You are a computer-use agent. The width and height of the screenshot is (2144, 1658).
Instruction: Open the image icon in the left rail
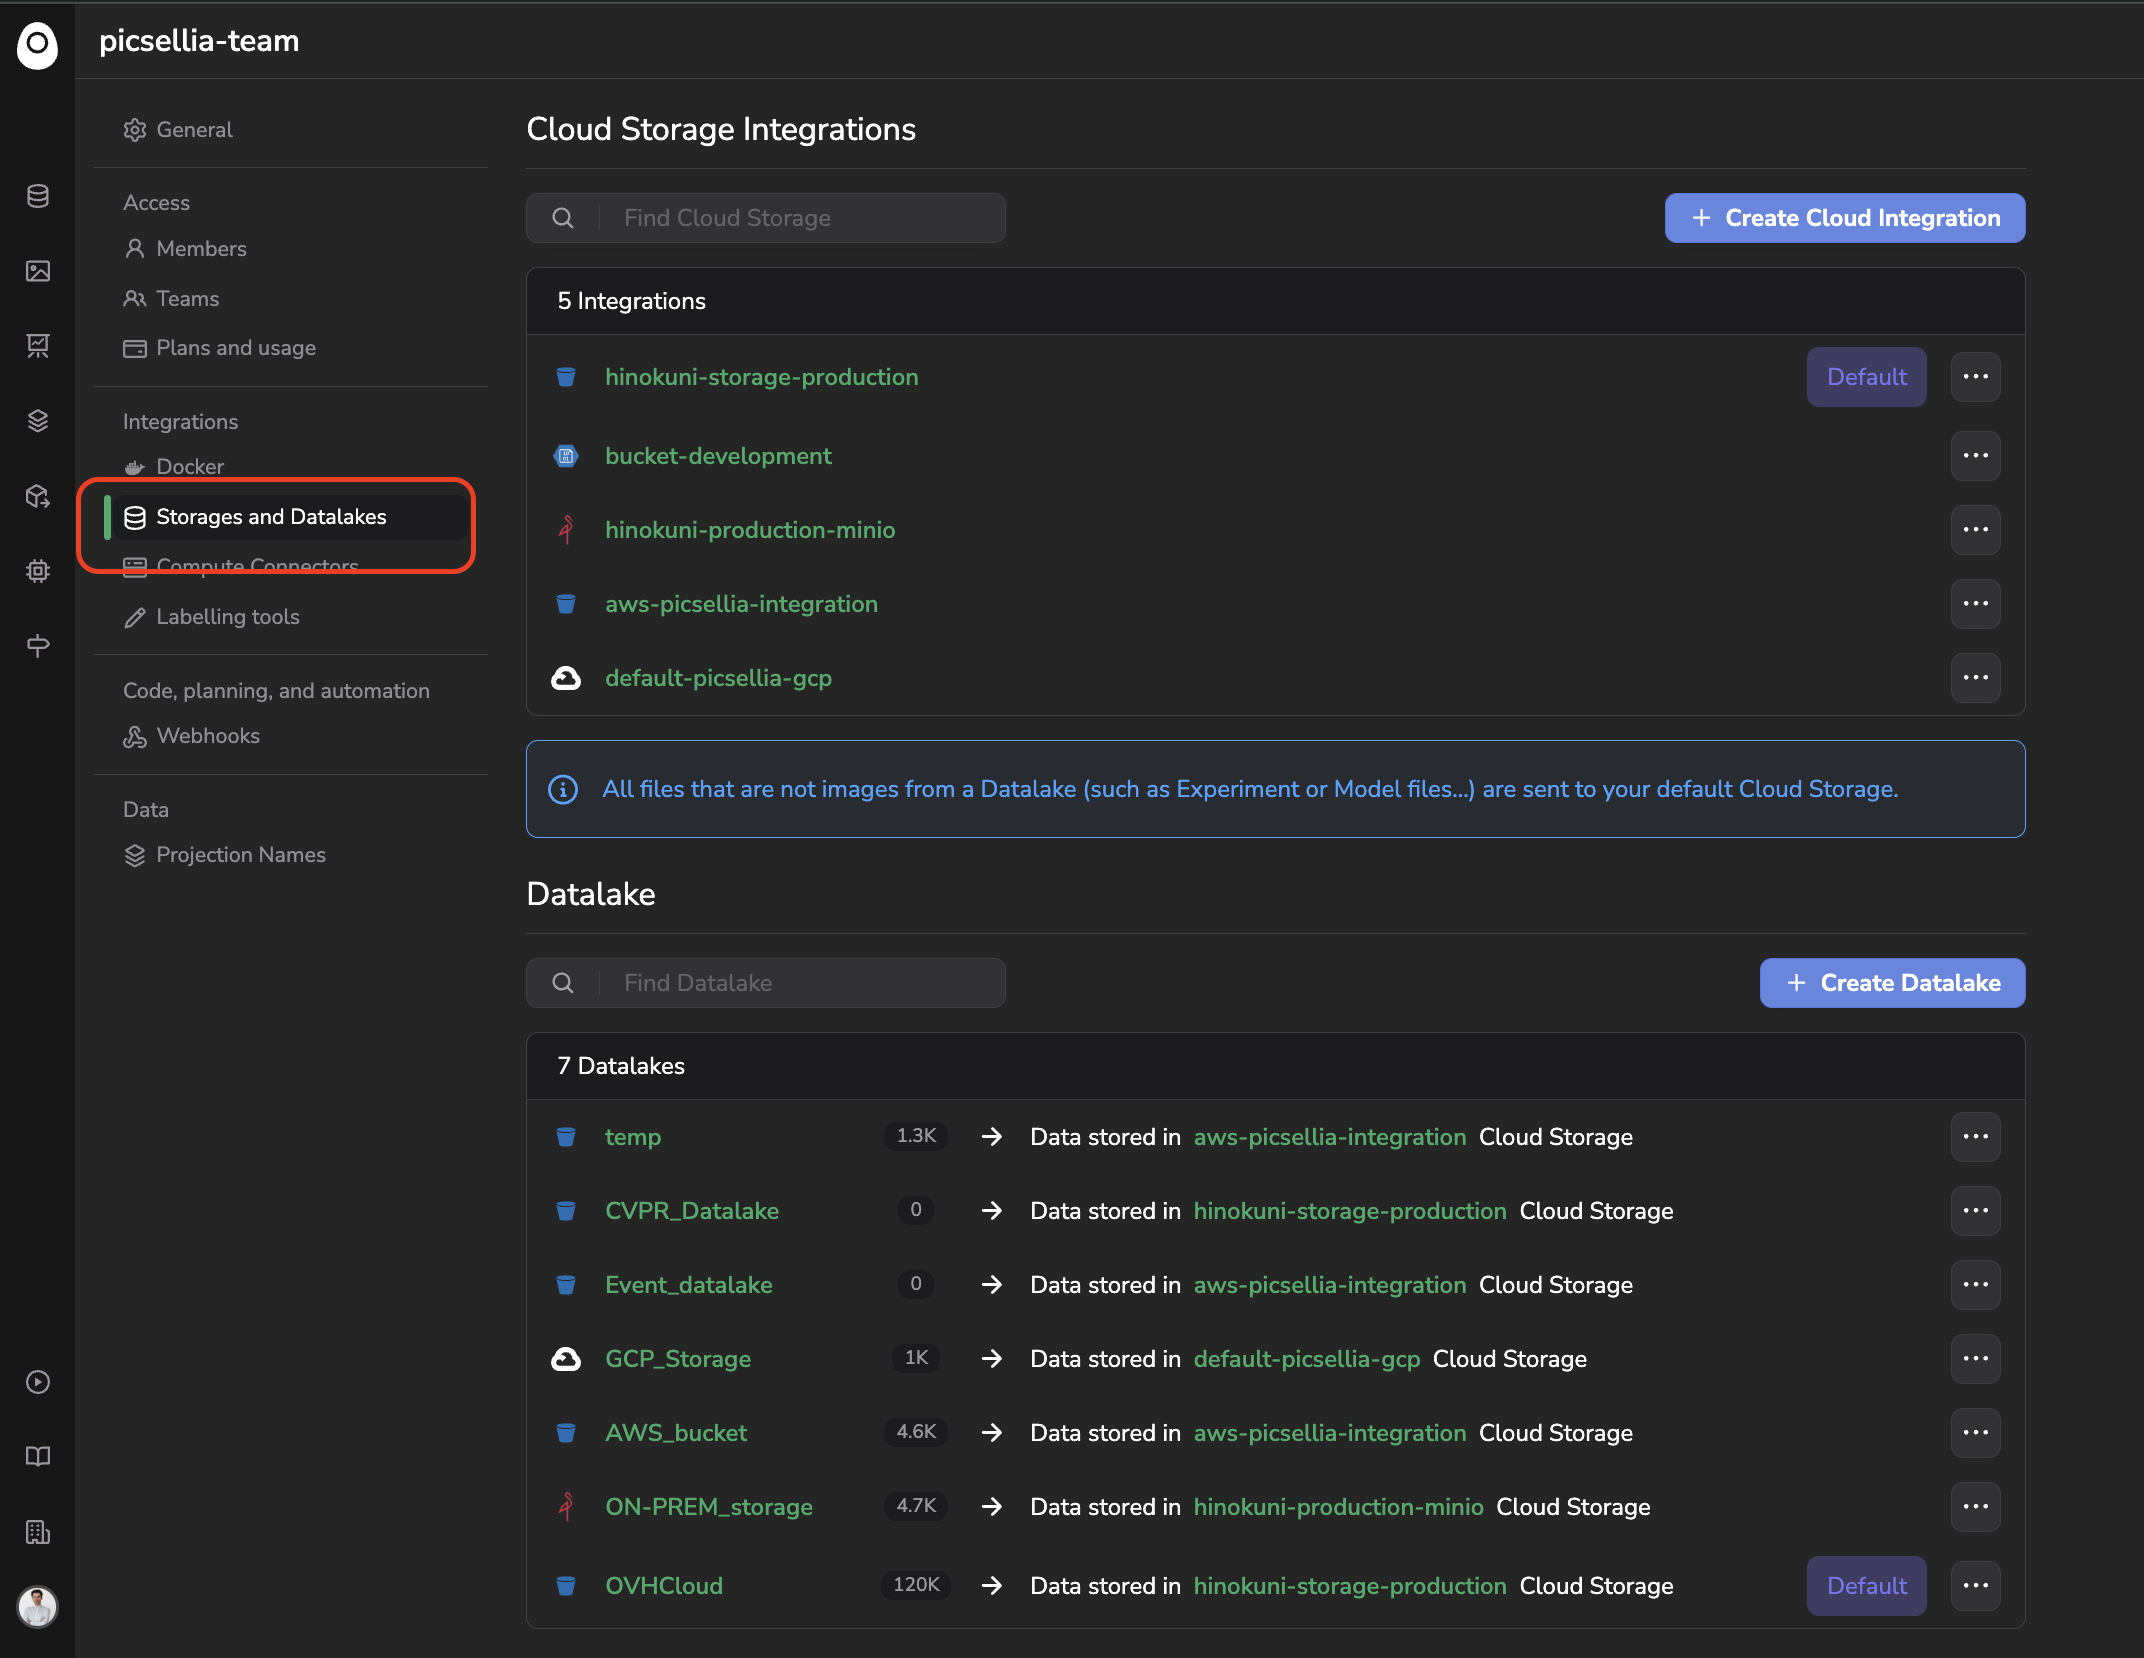pos(38,271)
